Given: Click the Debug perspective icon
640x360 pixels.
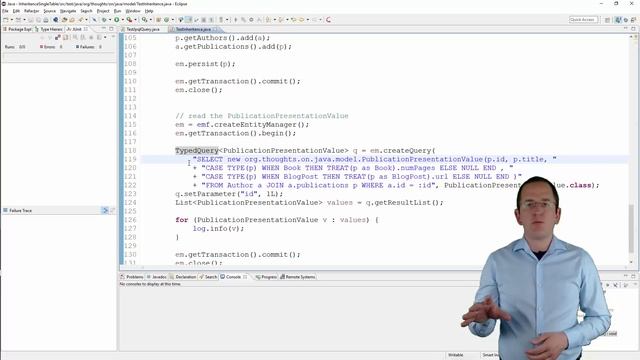Looking at the screenshot, I should [626, 20].
